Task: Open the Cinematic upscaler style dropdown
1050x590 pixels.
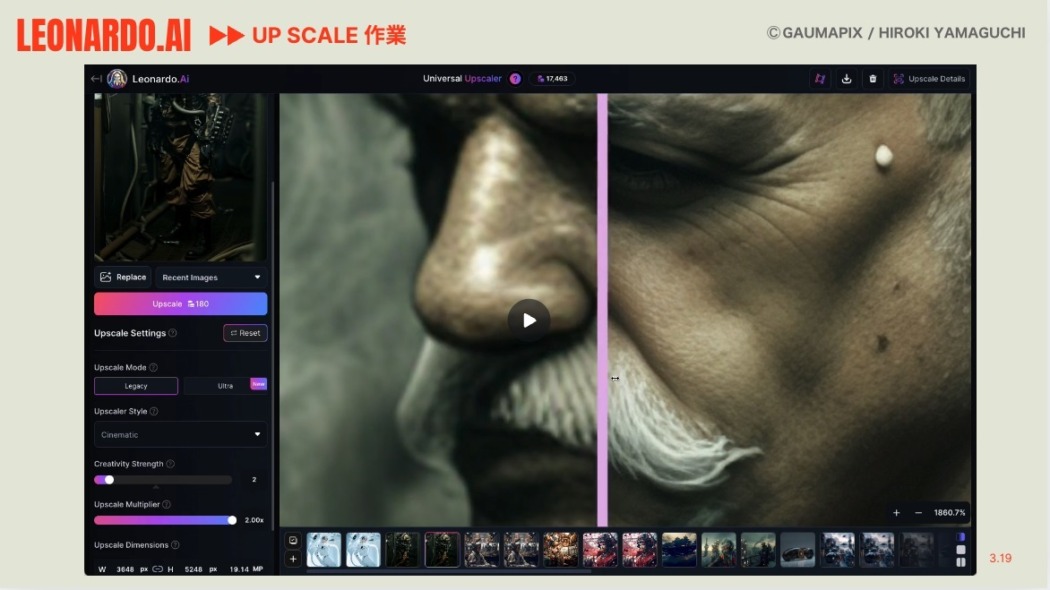Action: (180, 435)
